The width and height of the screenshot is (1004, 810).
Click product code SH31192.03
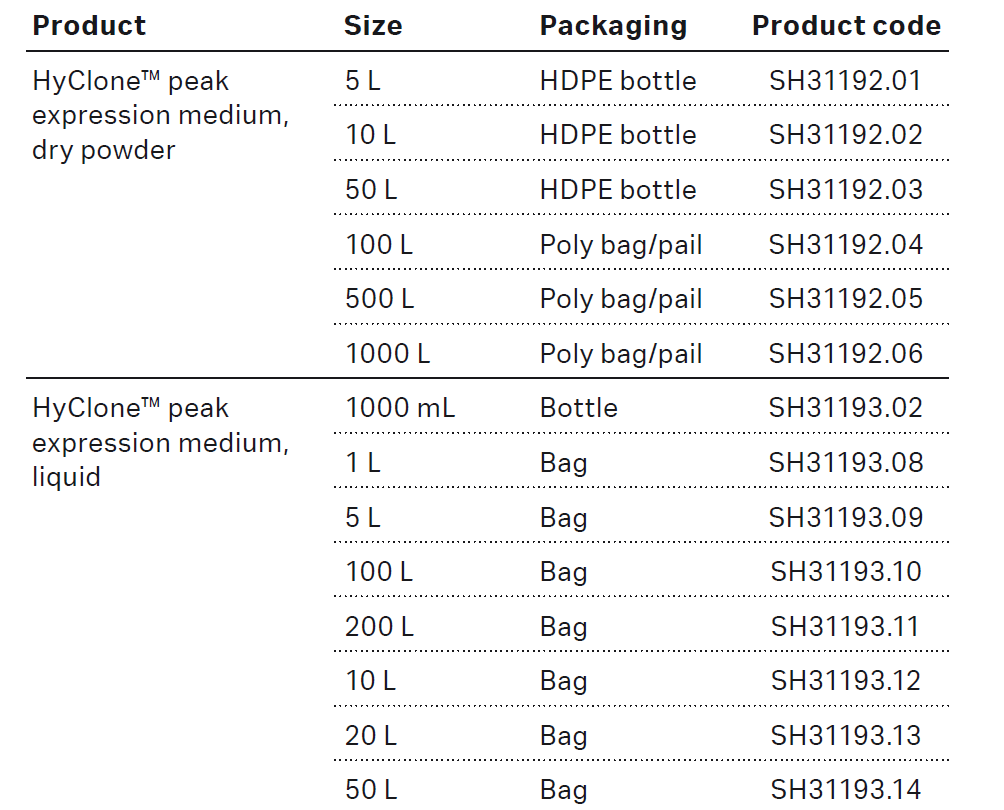point(845,190)
